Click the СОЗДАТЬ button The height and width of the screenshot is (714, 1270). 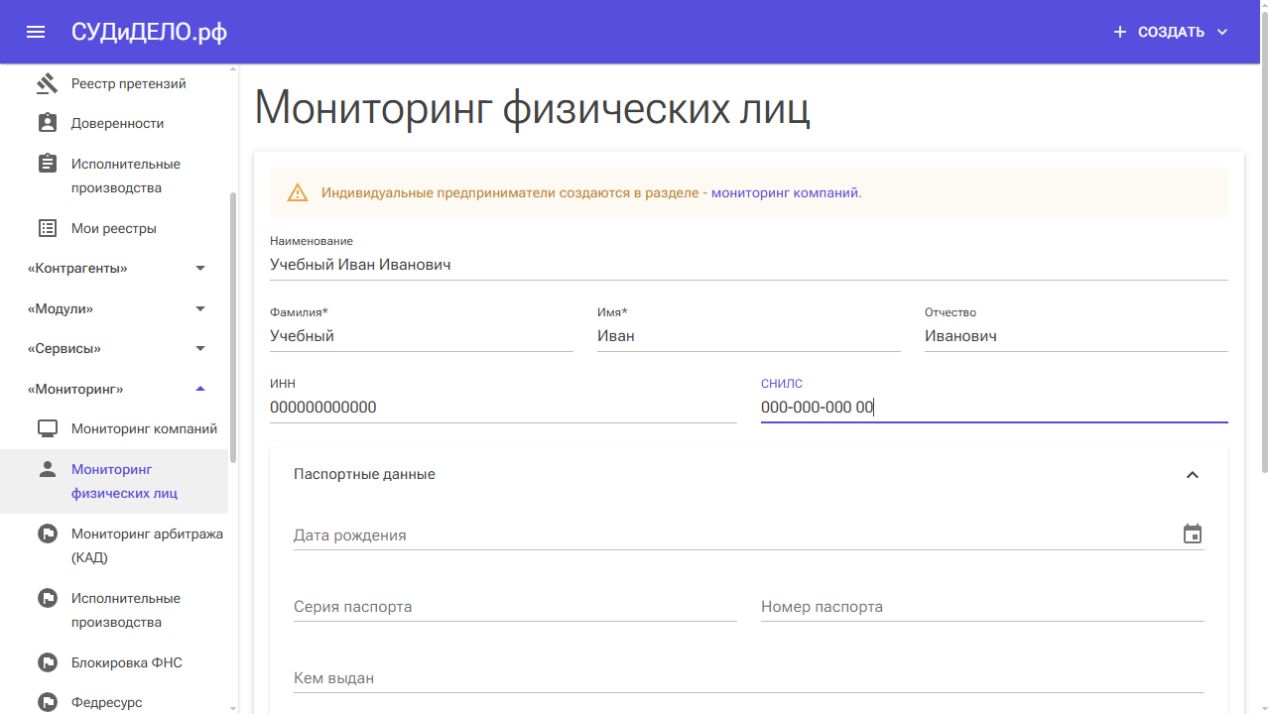pyautogui.click(x=1171, y=32)
